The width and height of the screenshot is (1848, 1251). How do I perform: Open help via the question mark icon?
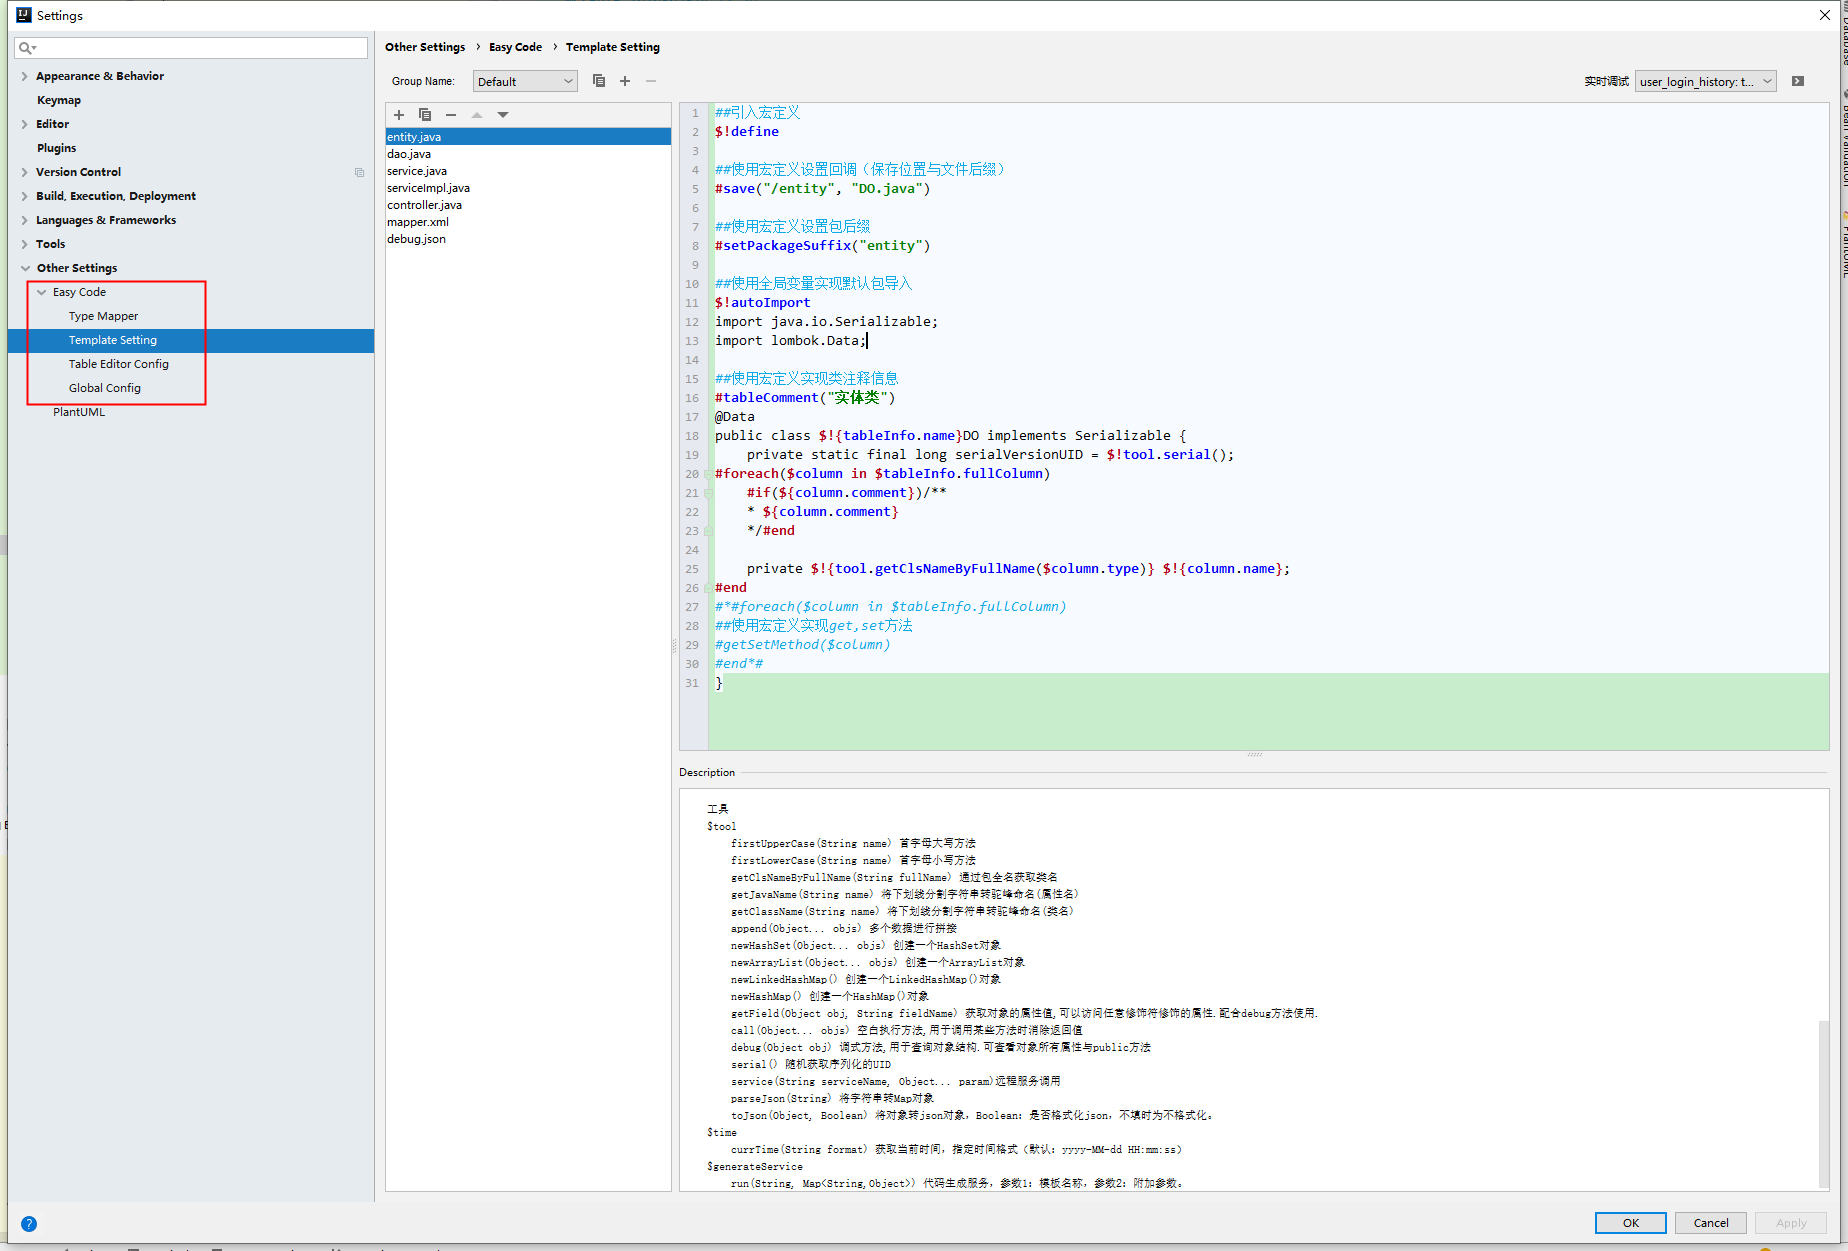(29, 1223)
